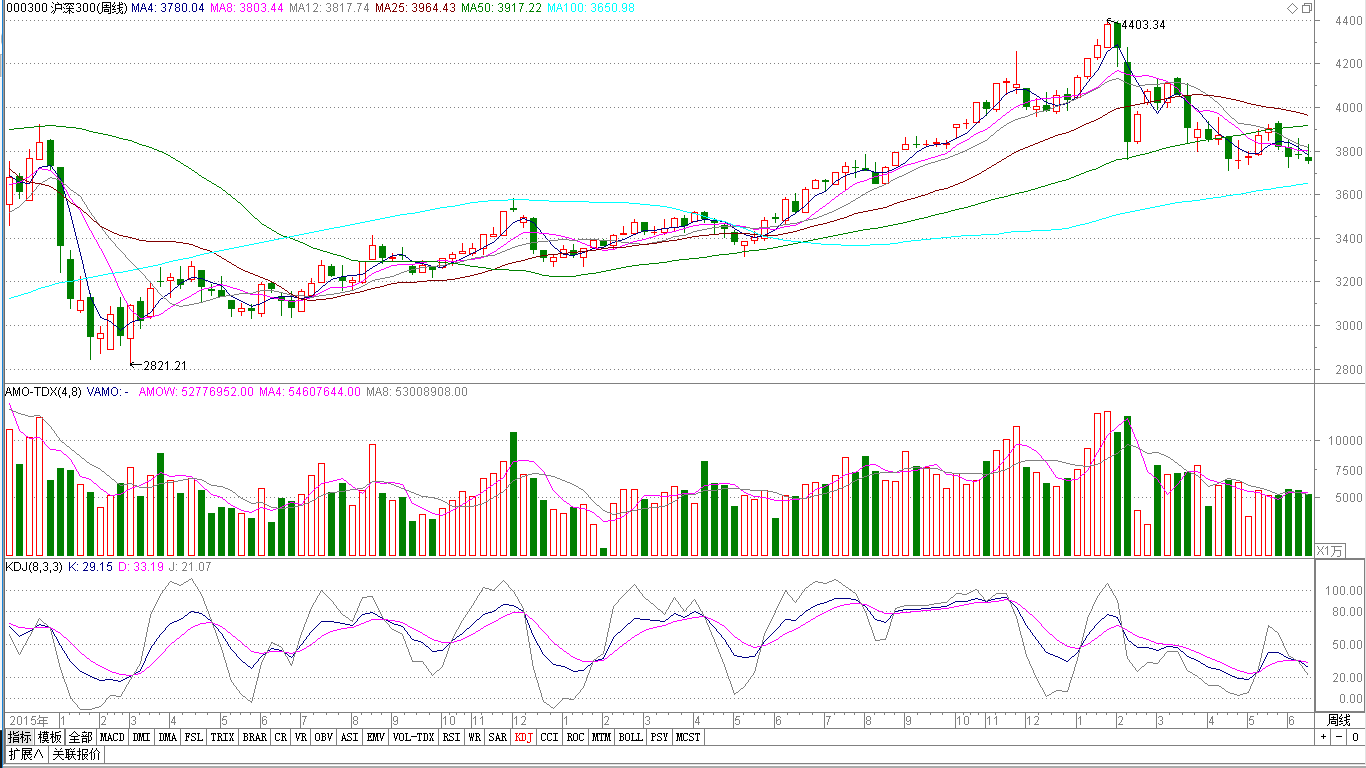Click the X1万 volume unit label

(x=1331, y=550)
